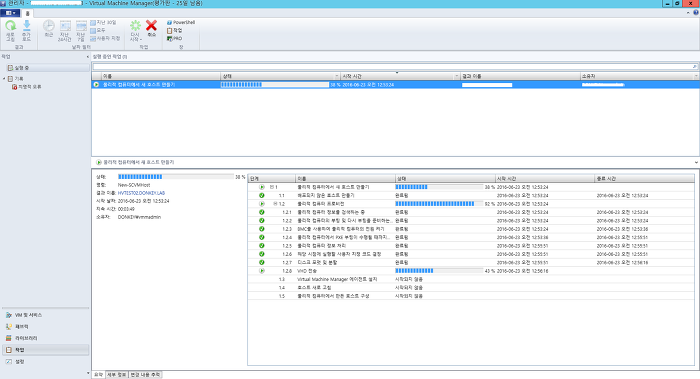Open the PowerShell window from the ribbon
The image size is (700, 379).
point(181,22)
